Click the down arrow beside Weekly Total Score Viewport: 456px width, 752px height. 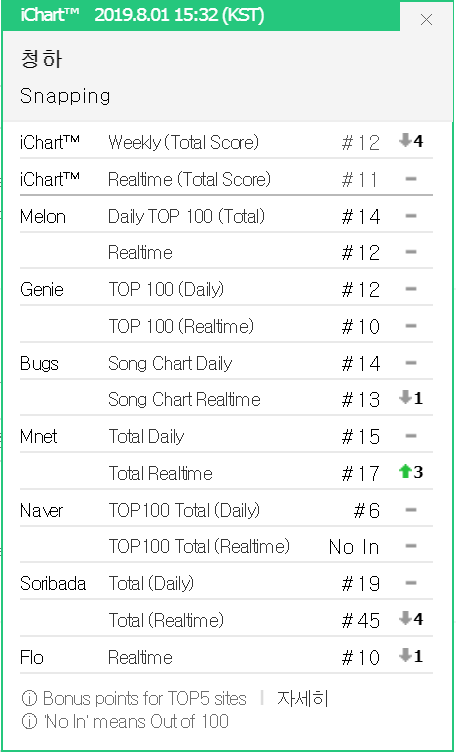pyautogui.click(x=405, y=141)
